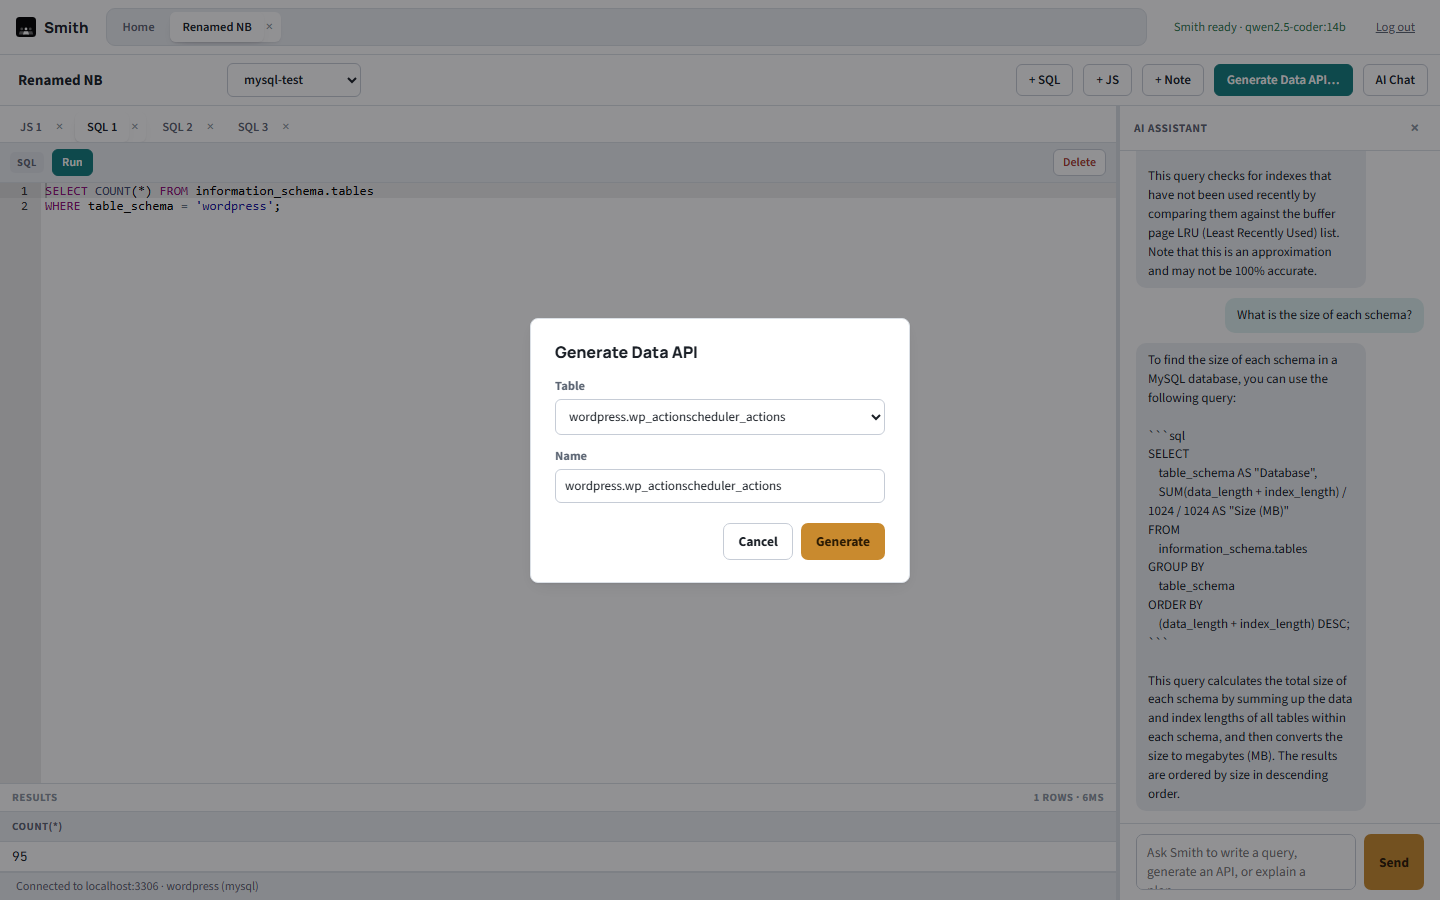
Task: Switch to the Home tab
Action: pos(139,27)
